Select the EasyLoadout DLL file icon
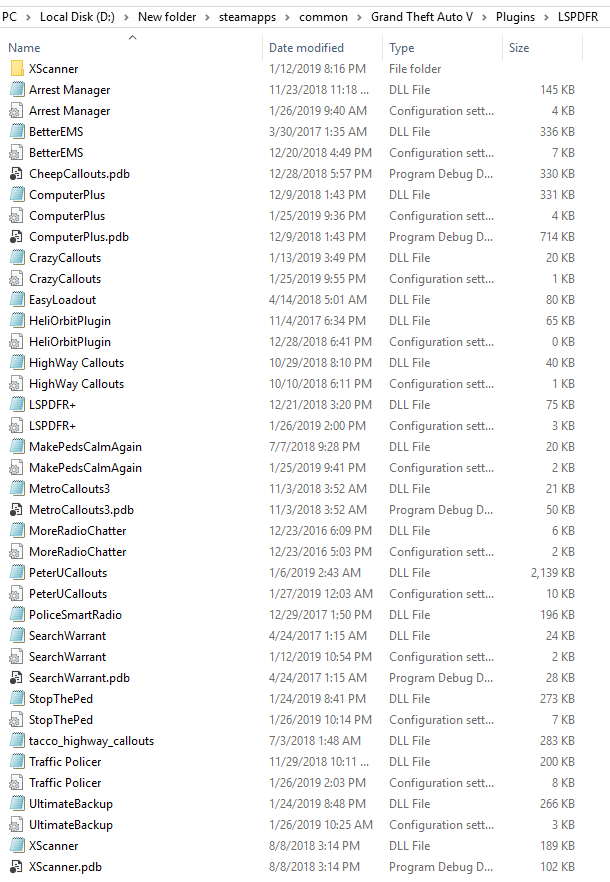Viewport: 610px width, 882px height. [17, 300]
